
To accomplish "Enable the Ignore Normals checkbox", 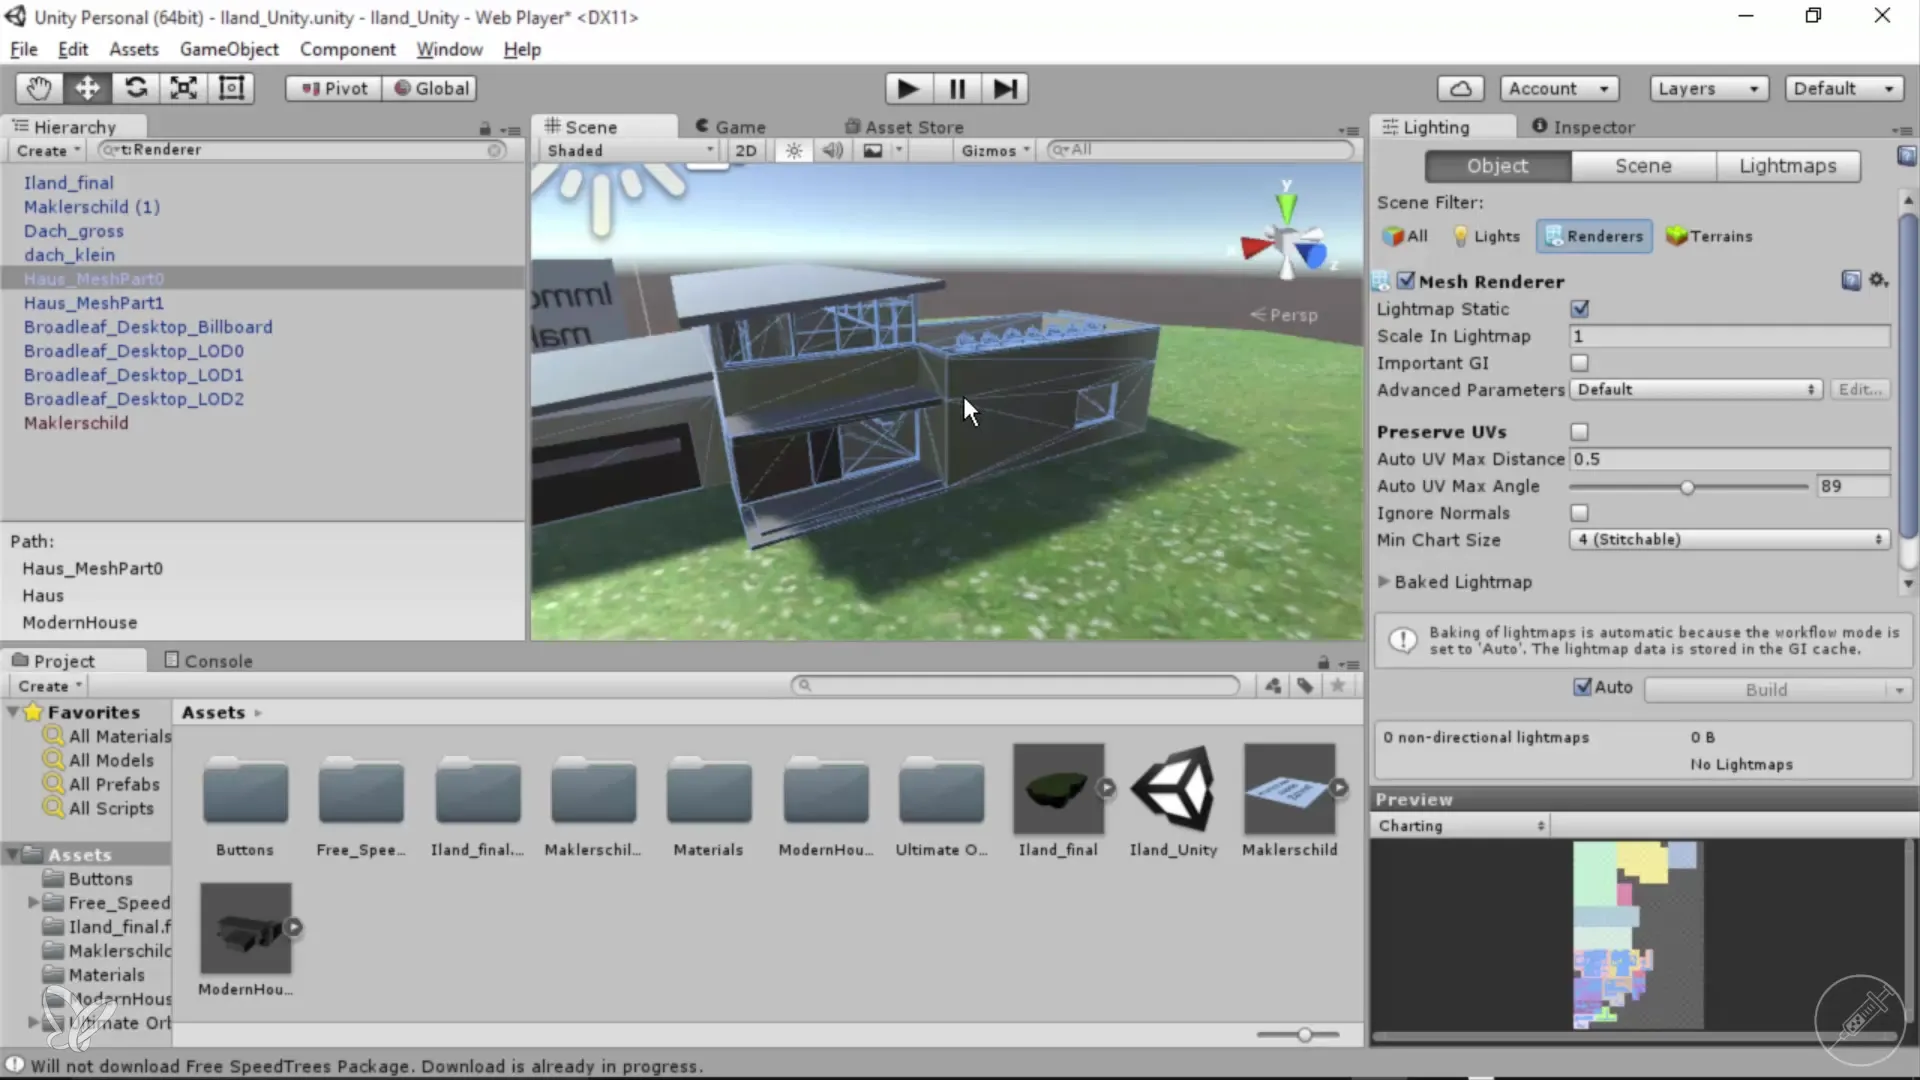I will point(1580,513).
